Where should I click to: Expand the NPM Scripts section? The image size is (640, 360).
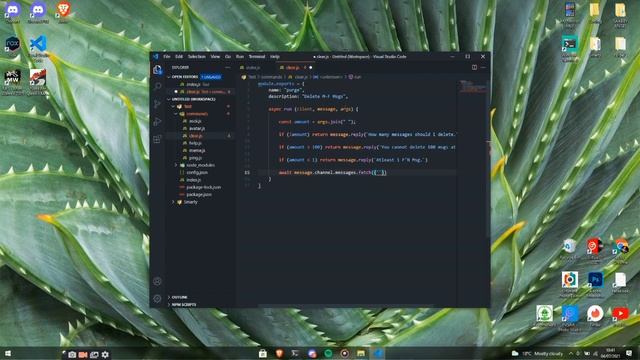[x=184, y=304]
